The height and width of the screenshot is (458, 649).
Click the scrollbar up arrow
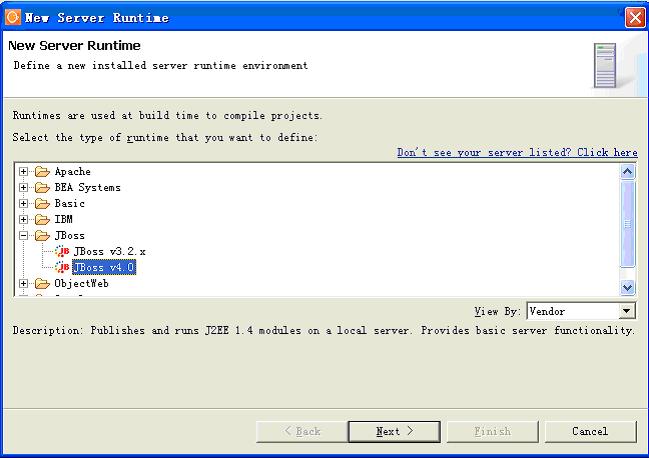tap(627, 171)
